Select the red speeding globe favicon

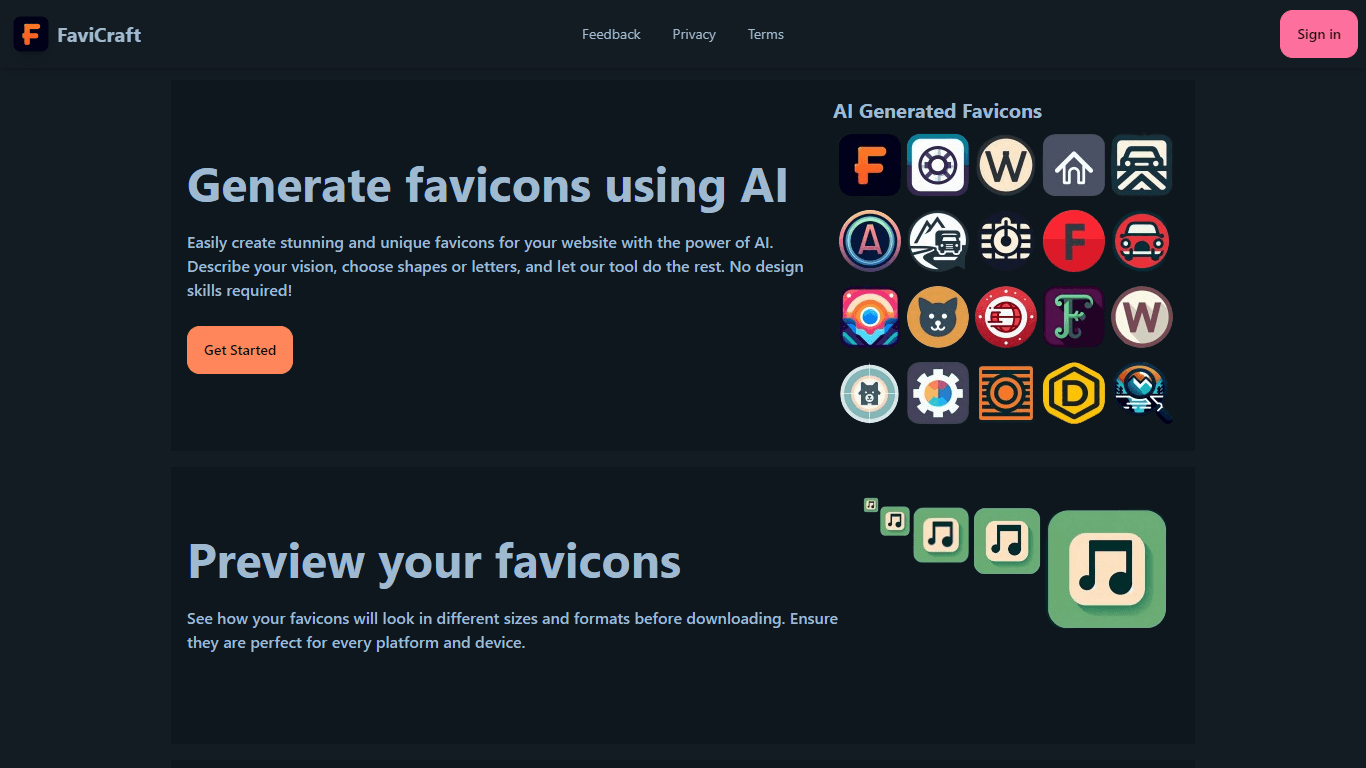tap(1006, 317)
